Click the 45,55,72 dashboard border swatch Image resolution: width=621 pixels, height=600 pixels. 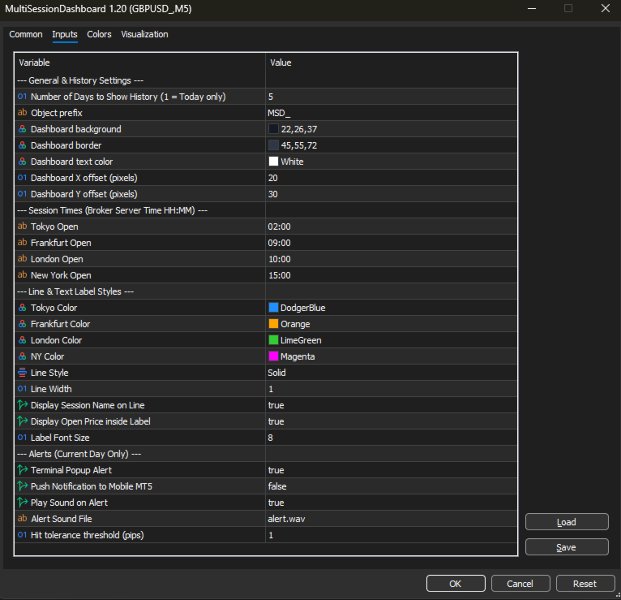273,145
